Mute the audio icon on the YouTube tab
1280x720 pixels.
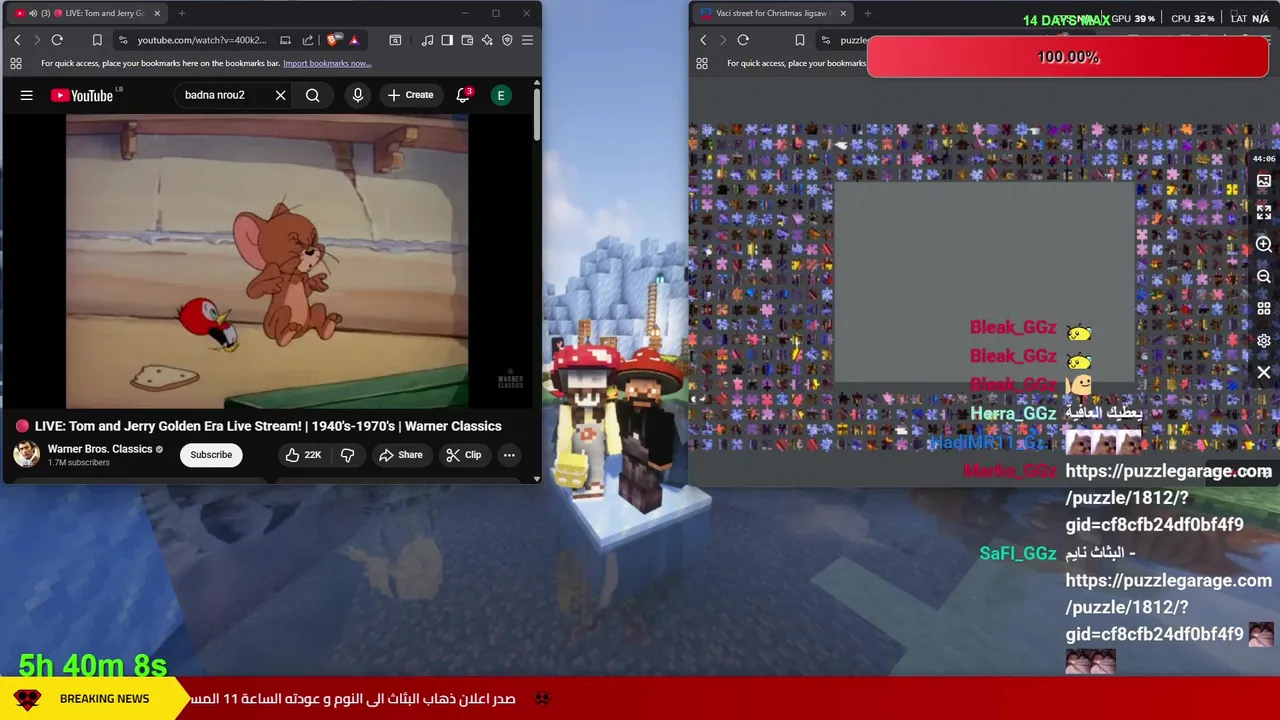33,13
